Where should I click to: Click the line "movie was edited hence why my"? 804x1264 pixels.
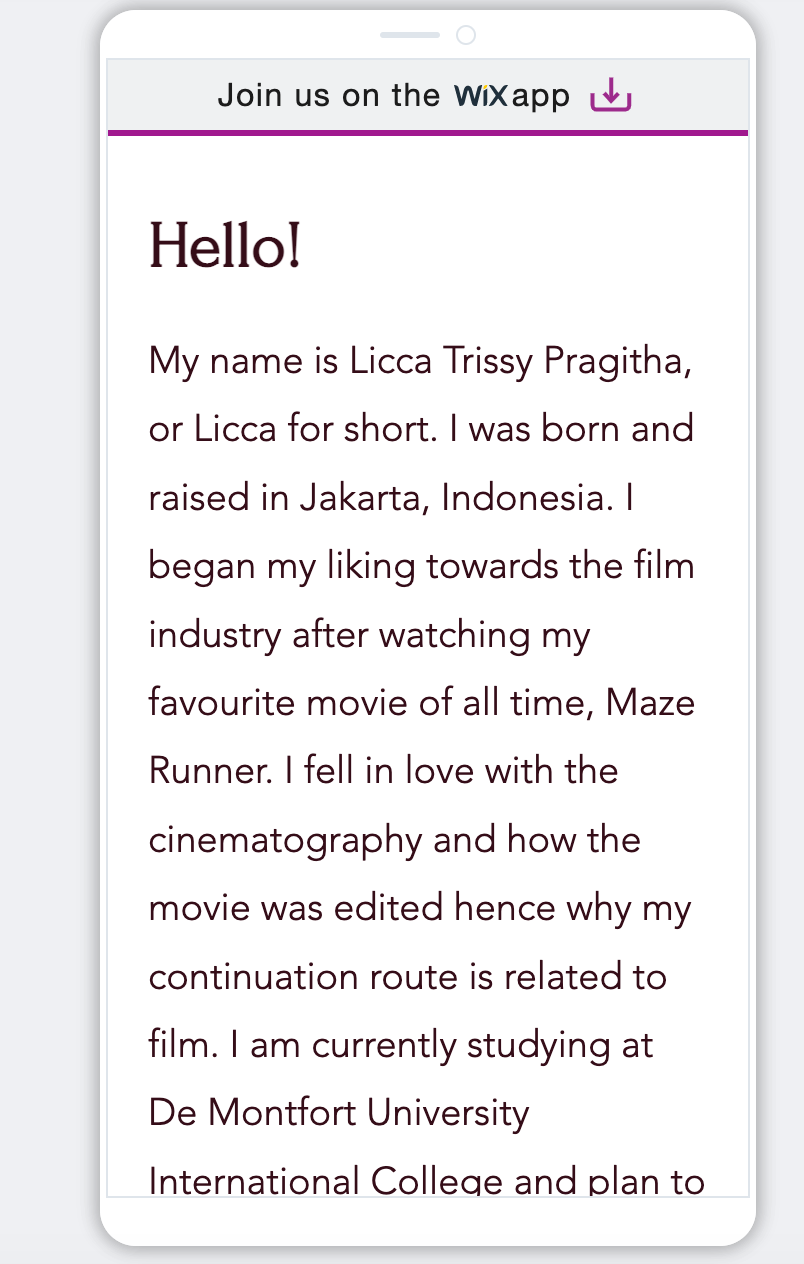420,908
